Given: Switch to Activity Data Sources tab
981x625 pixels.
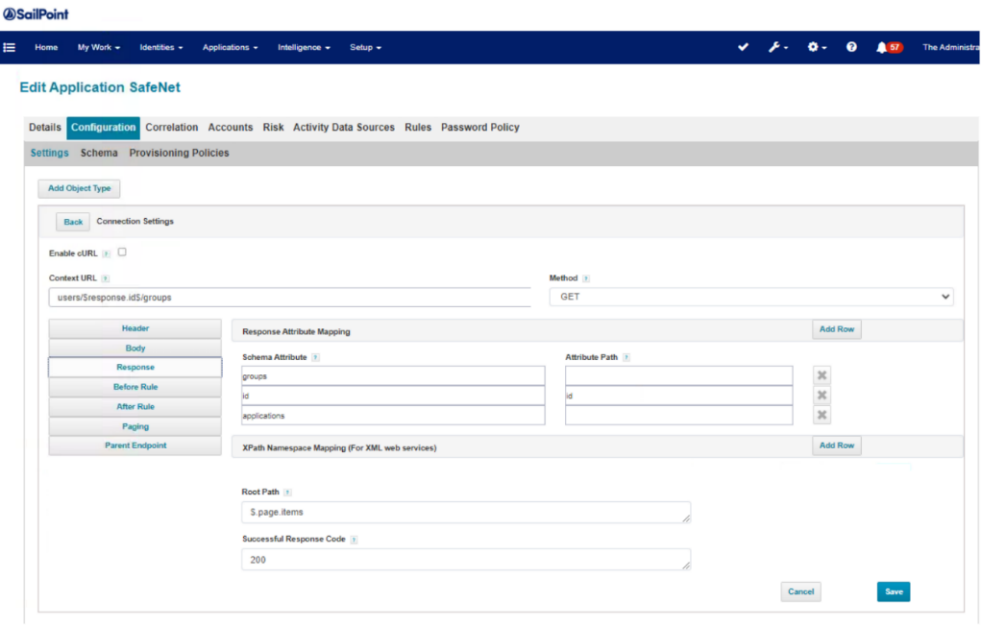Looking at the screenshot, I should [x=344, y=128].
